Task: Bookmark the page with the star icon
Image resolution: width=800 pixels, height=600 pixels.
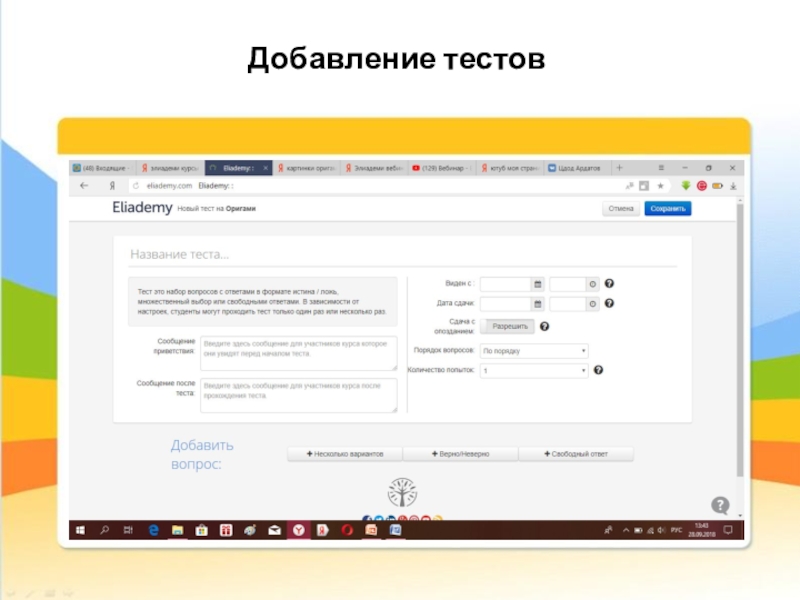Action: tap(660, 186)
